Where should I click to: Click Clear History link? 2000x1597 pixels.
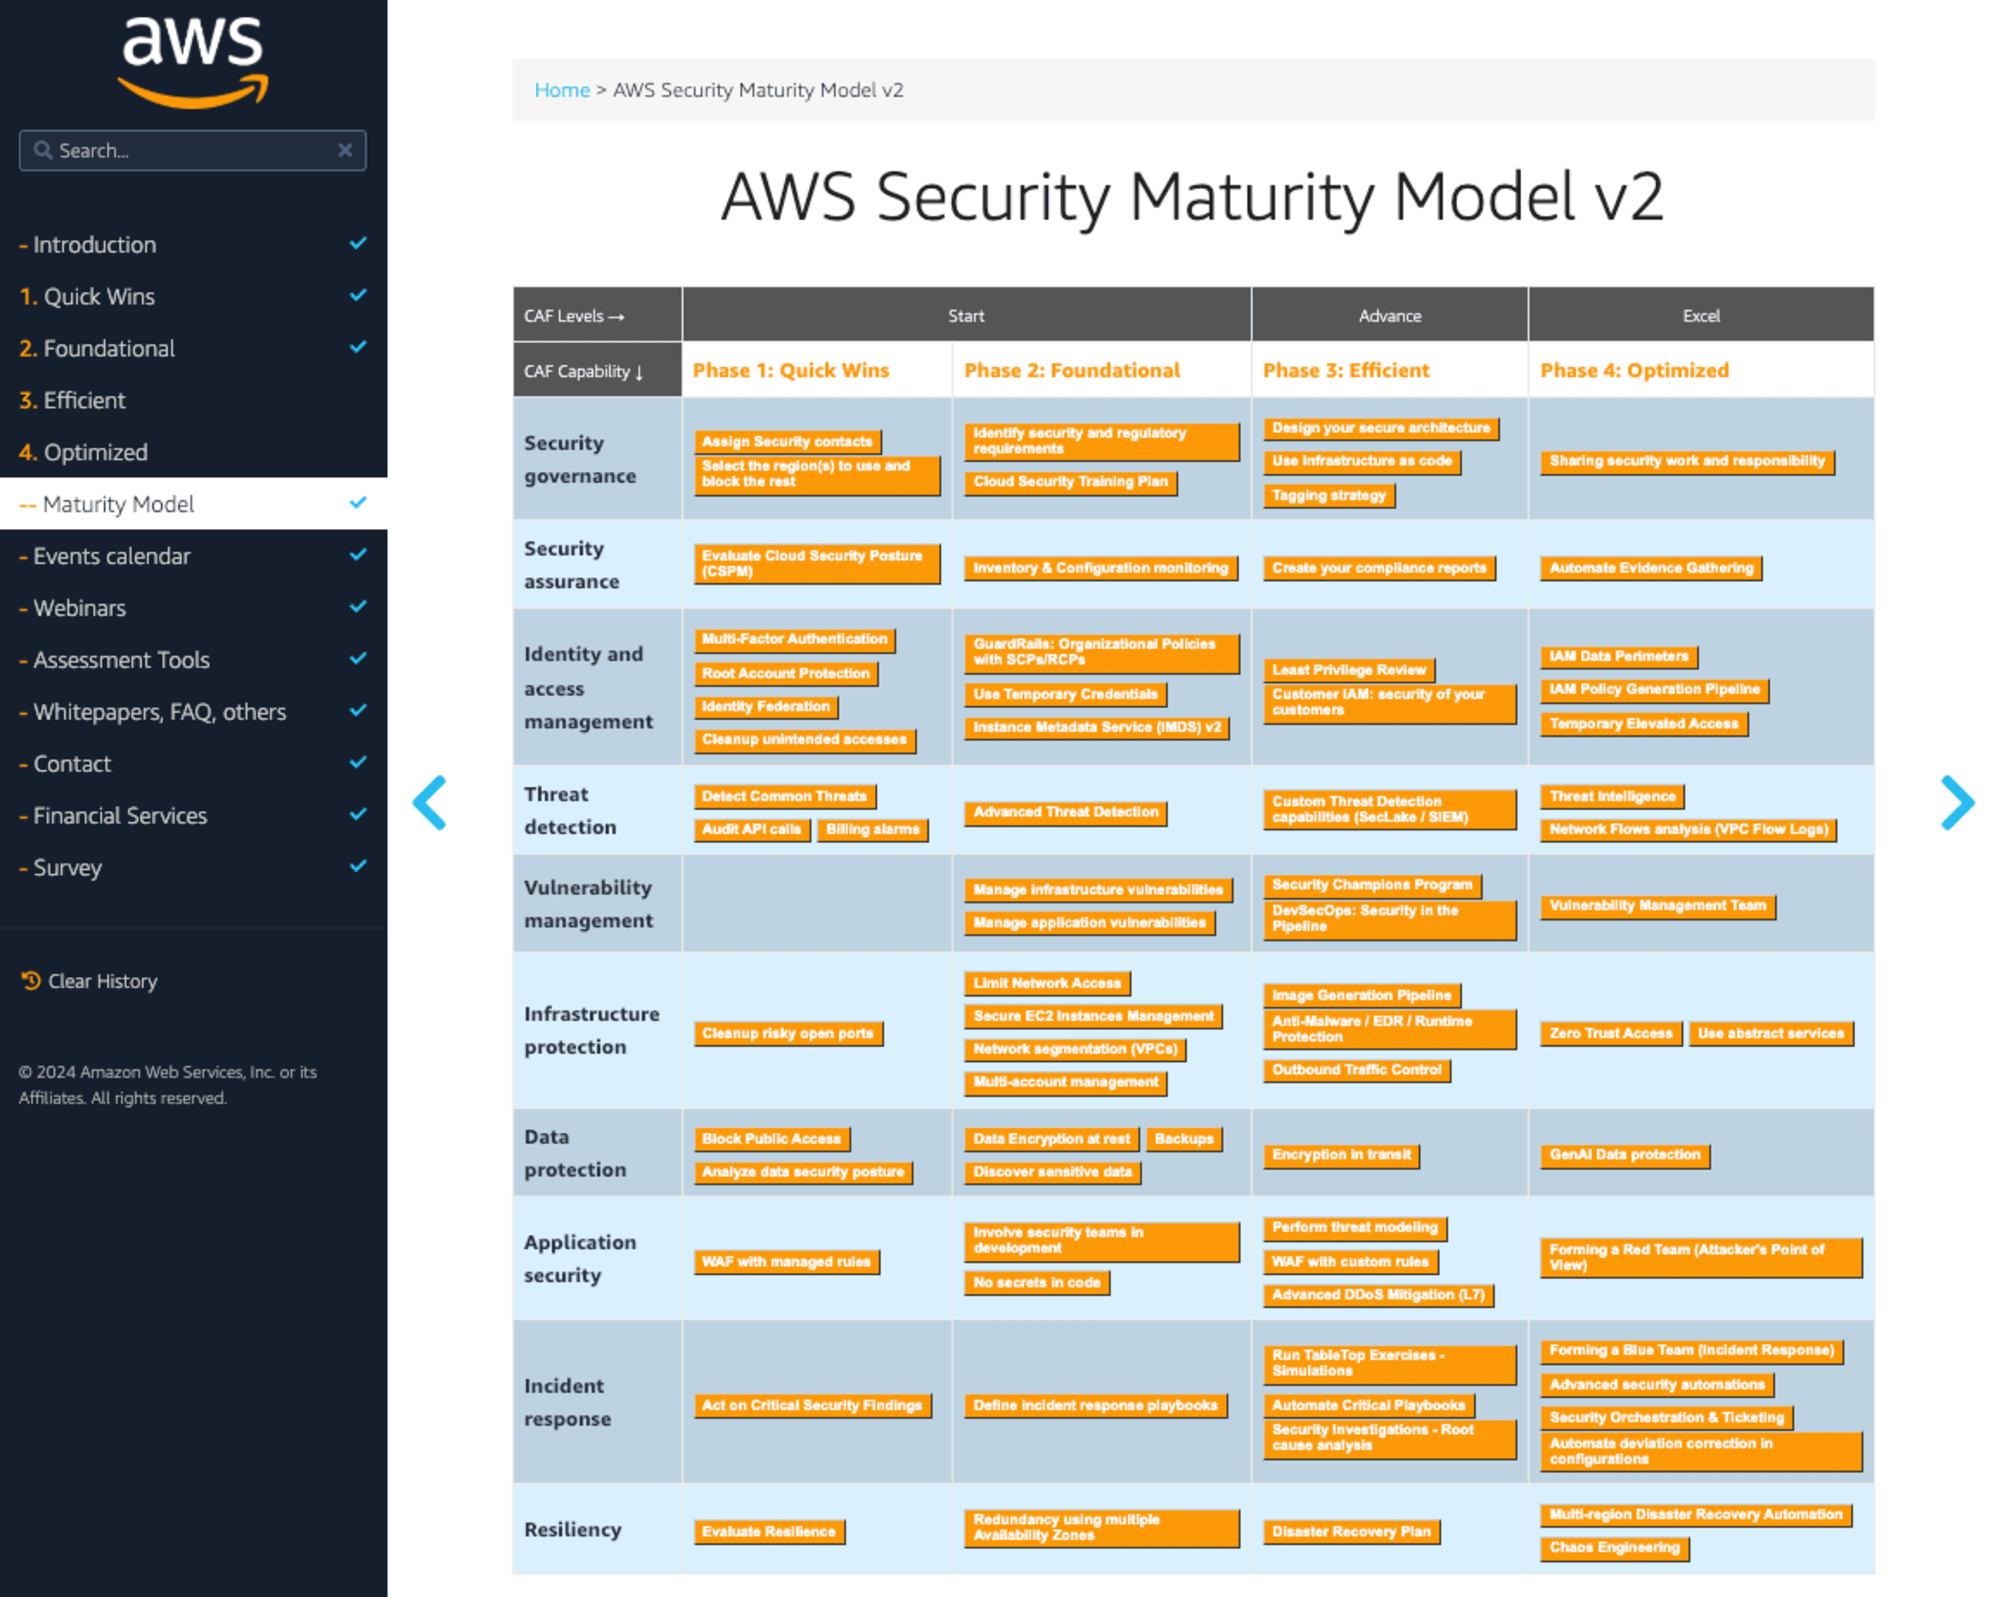[89, 981]
